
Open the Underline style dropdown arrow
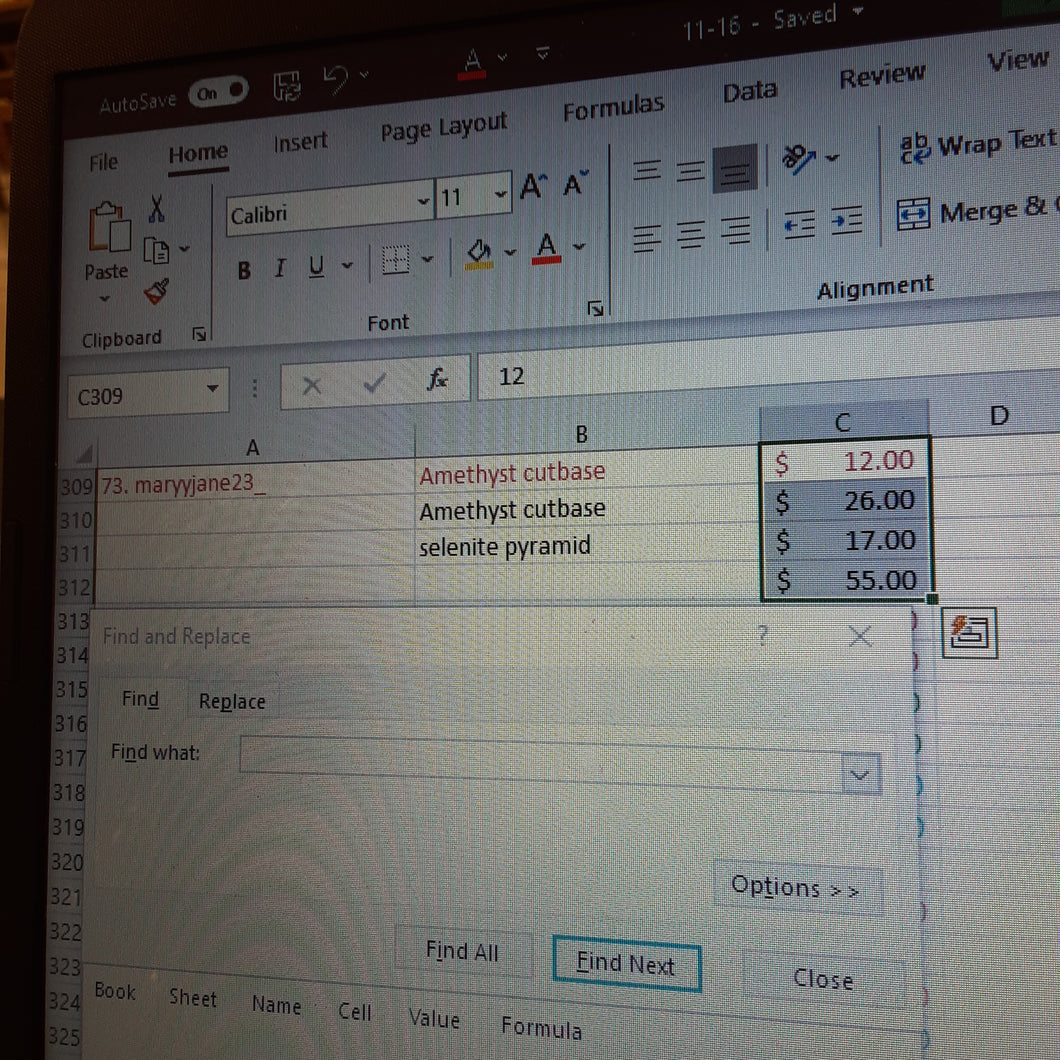(x=347, y=265)
